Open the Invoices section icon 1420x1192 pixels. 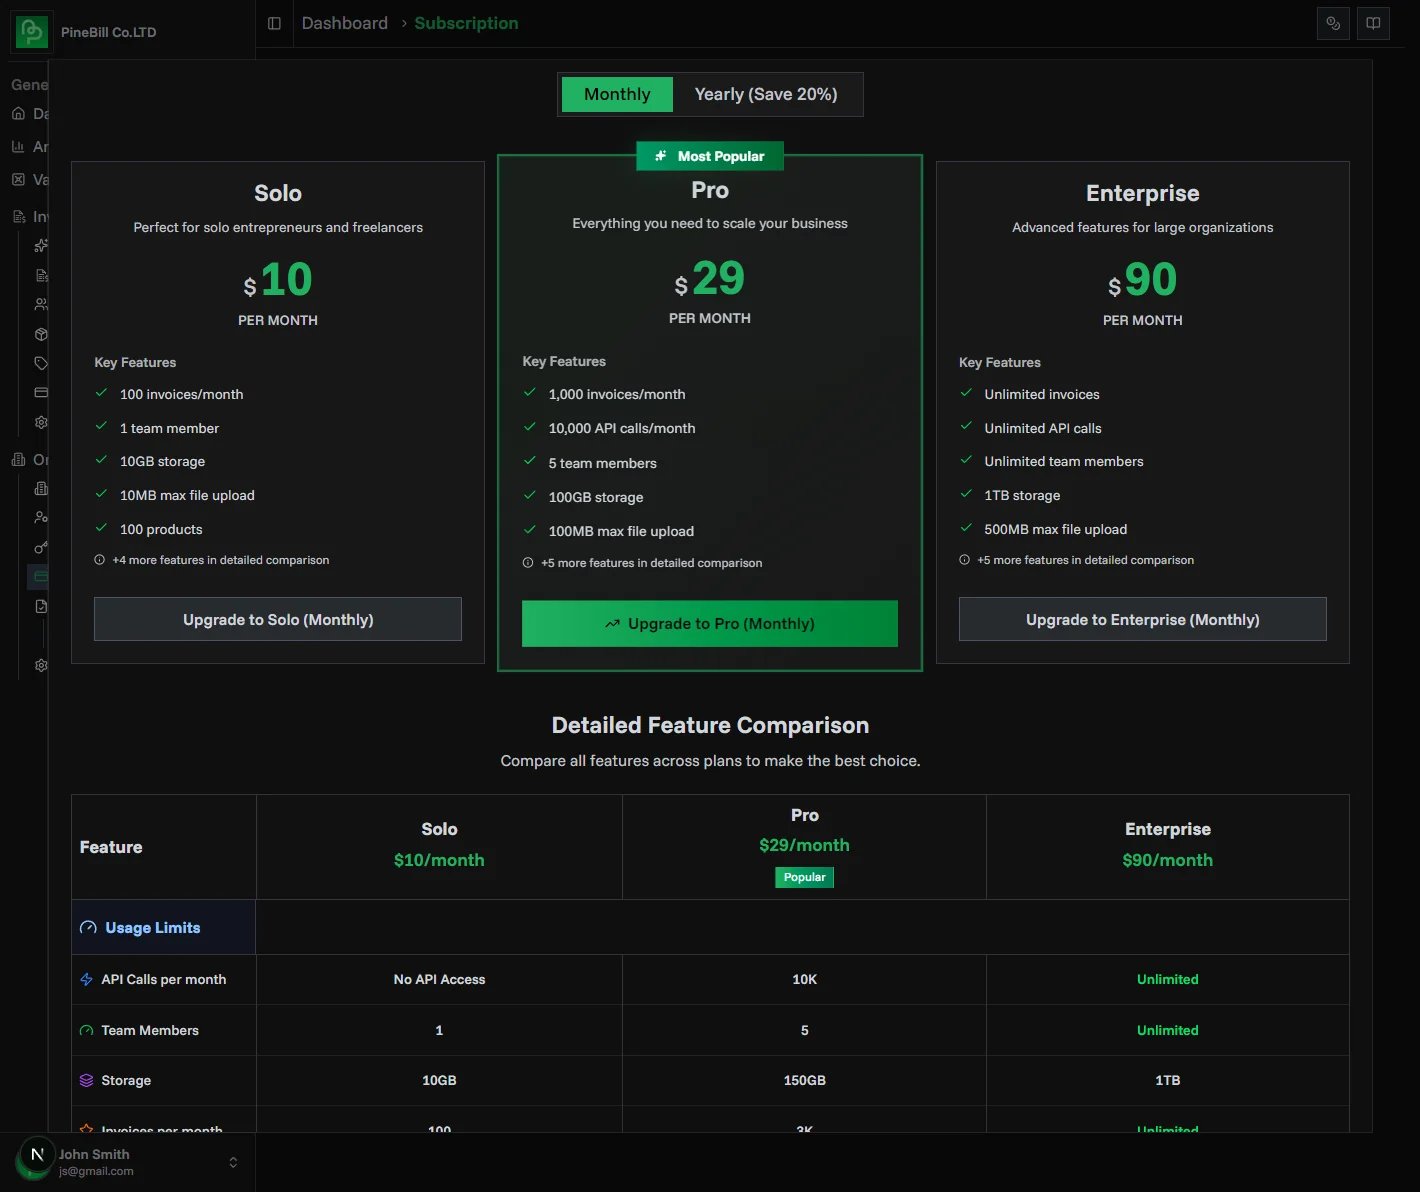click(18, 215)
